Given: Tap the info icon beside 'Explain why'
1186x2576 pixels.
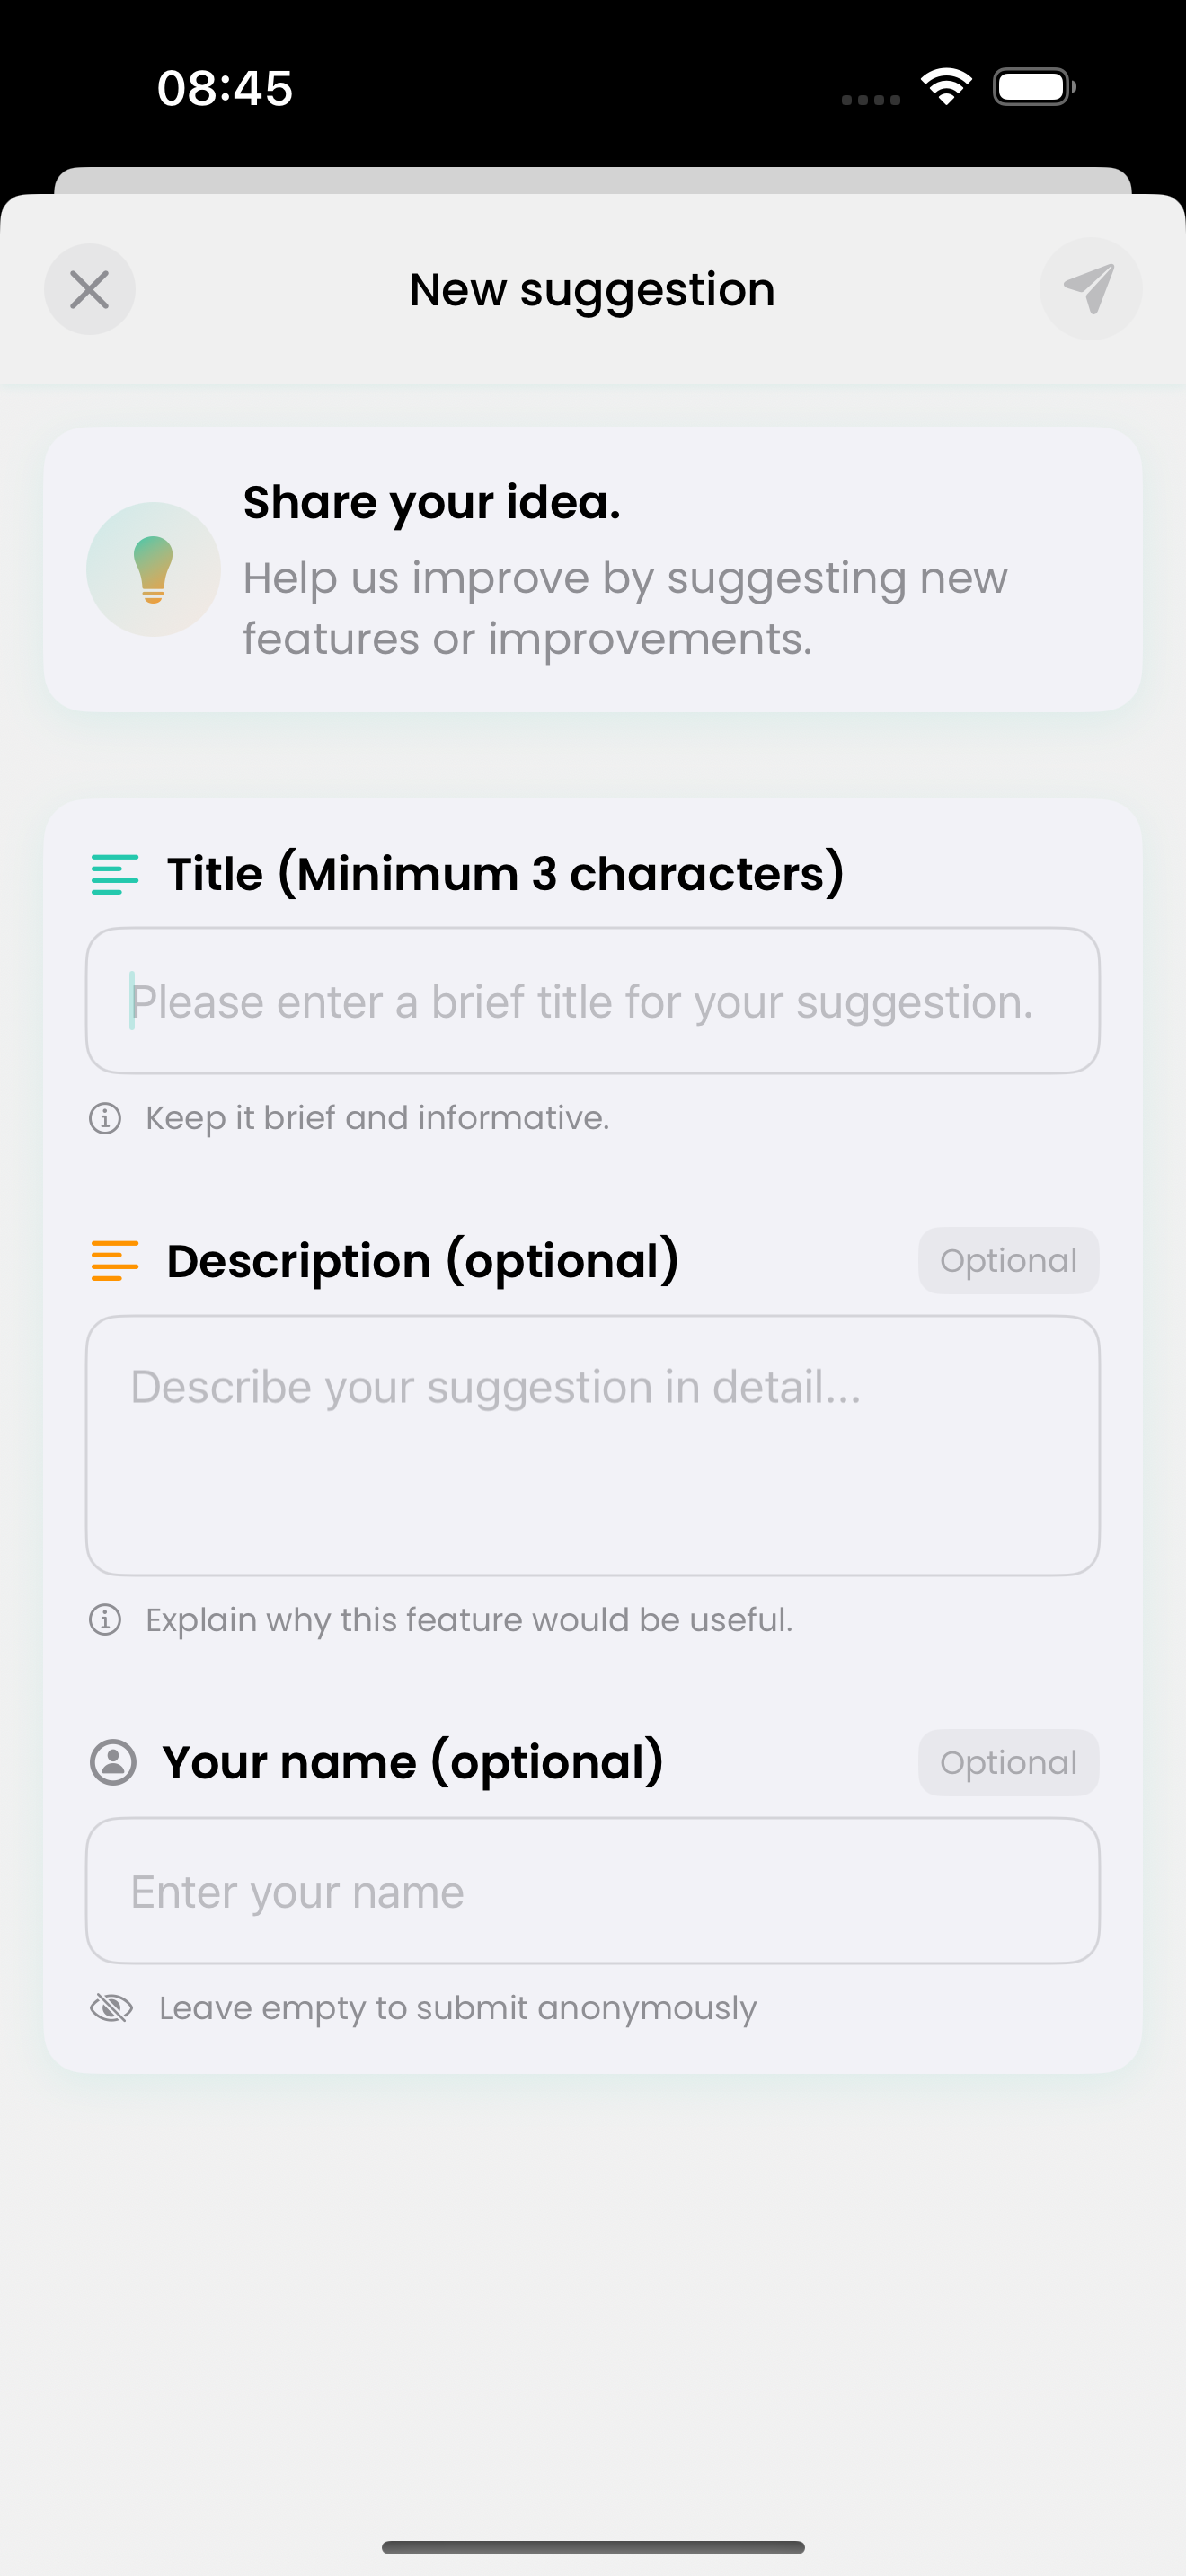Looking at the screenshot, I should coord(105,1619).
